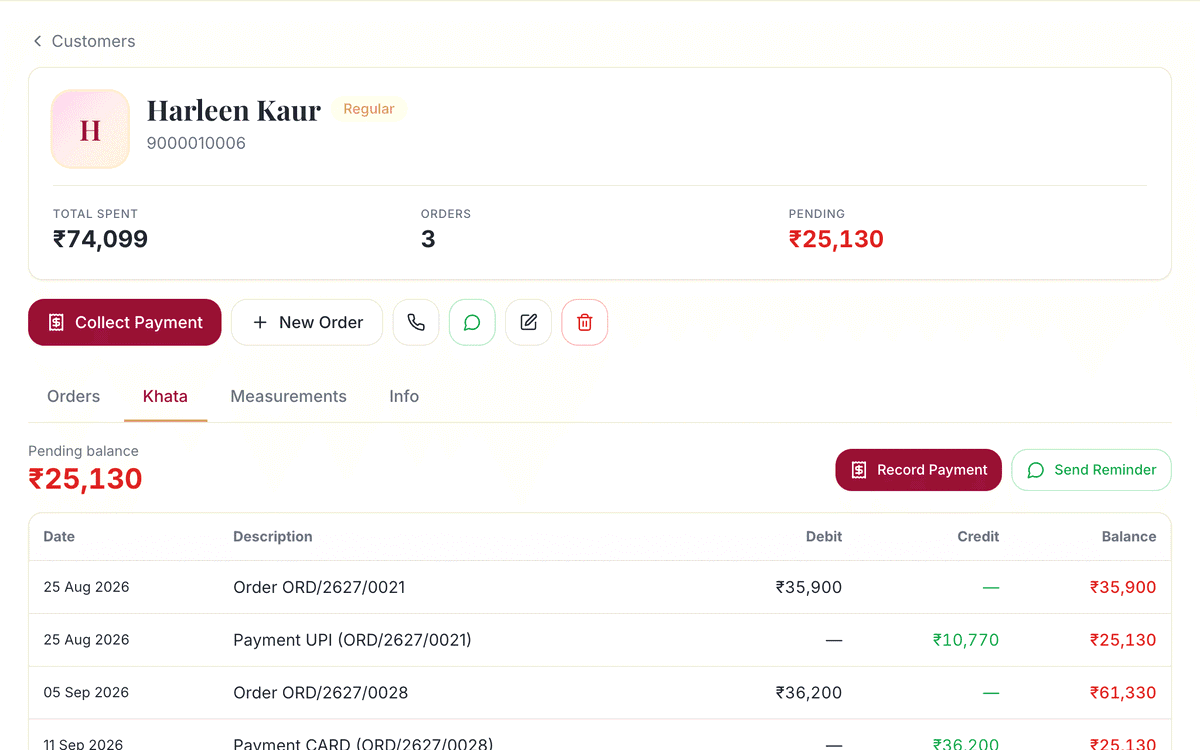The height and width of the screenshot is (750, 1200).
Task: Click the Date column header
Action: pyautogui.click(x=59, y=537)
